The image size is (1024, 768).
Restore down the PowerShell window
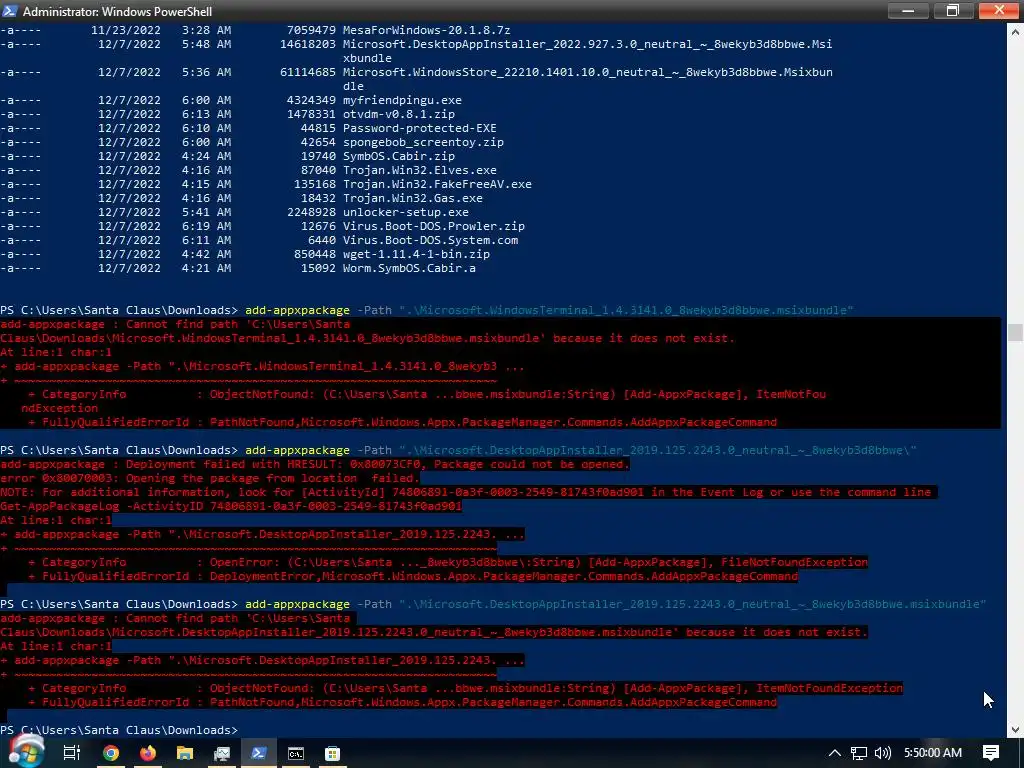point(953,10)
